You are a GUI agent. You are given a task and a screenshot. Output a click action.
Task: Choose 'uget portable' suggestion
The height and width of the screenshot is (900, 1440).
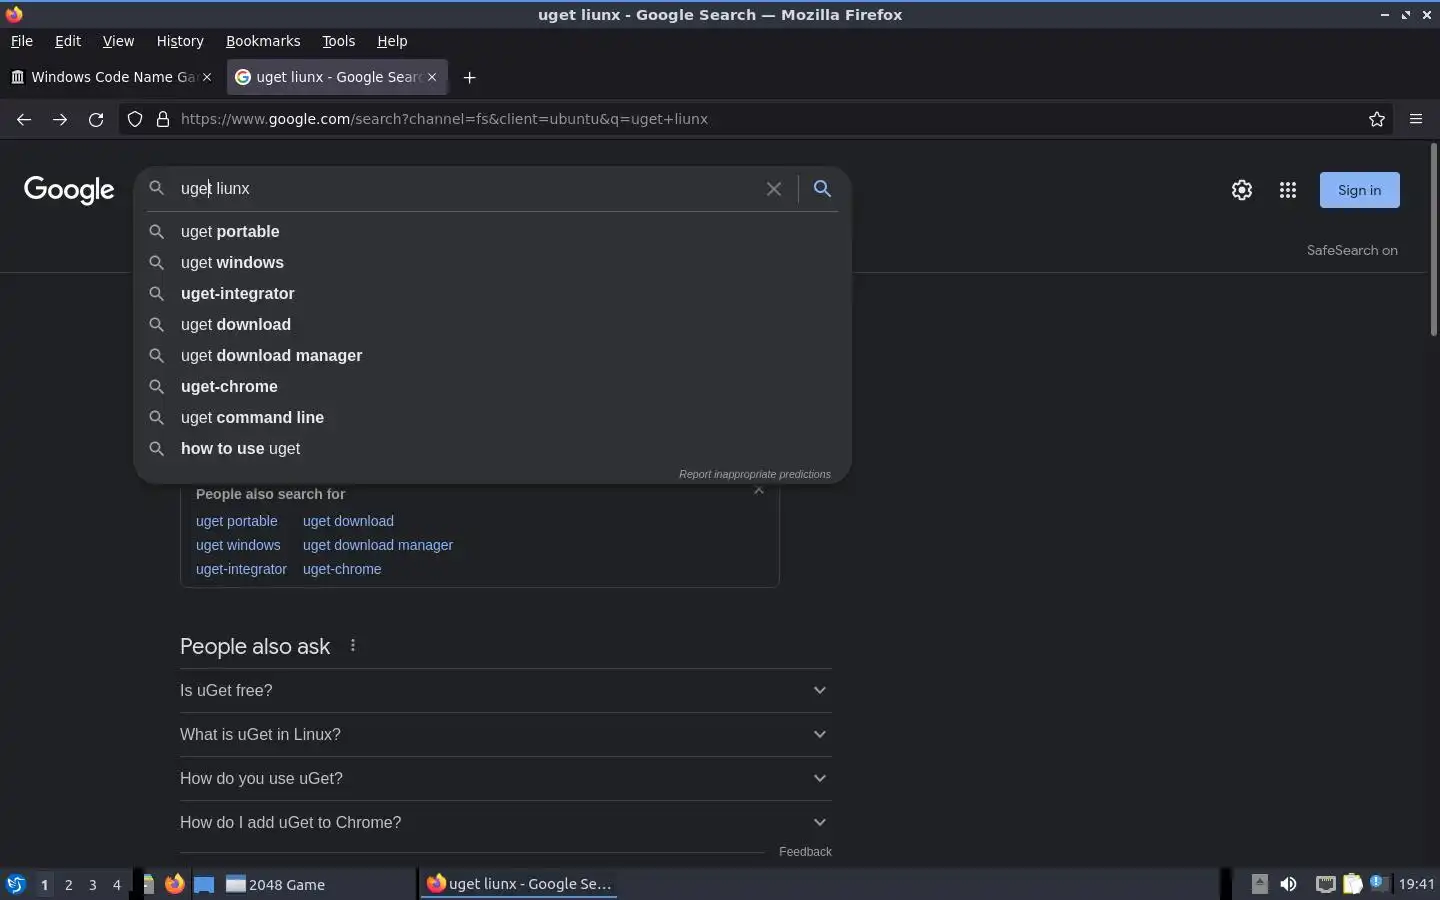point(492,232)
